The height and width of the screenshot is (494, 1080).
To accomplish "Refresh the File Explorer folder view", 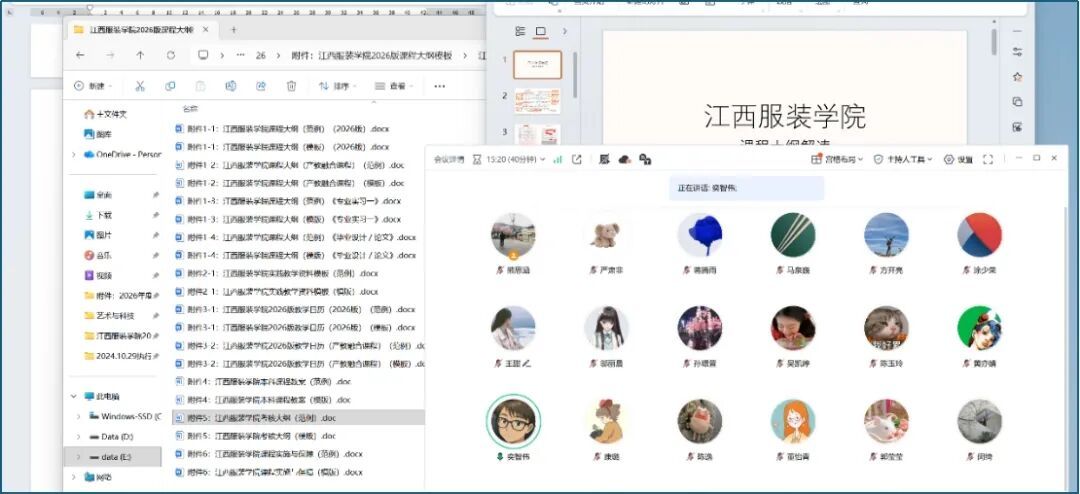I will (171, 55).
